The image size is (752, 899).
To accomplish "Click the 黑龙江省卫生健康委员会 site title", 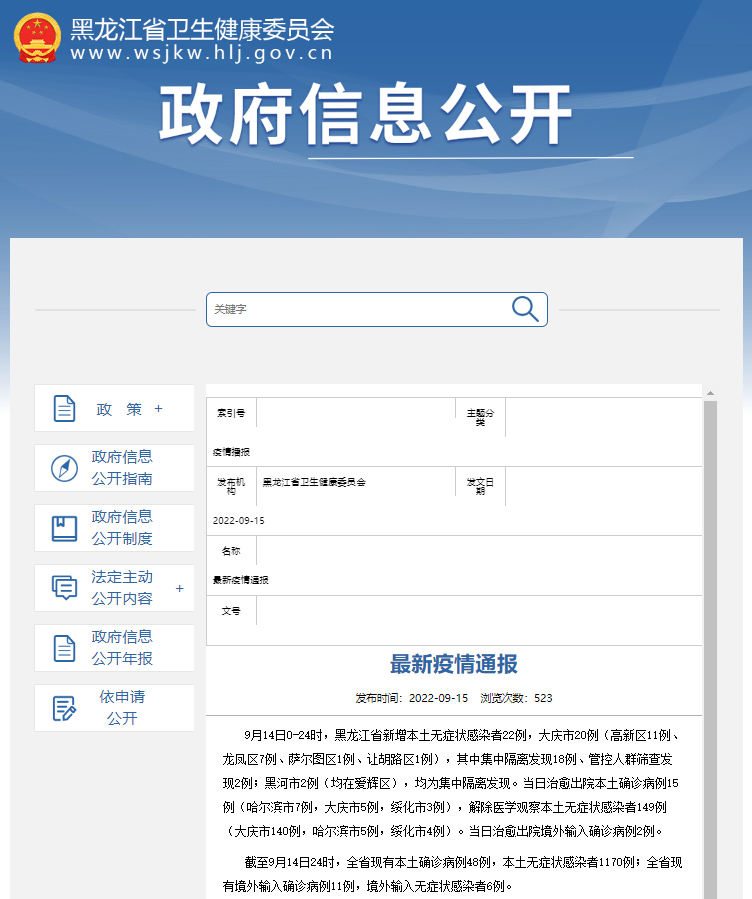I will [202, 29].
